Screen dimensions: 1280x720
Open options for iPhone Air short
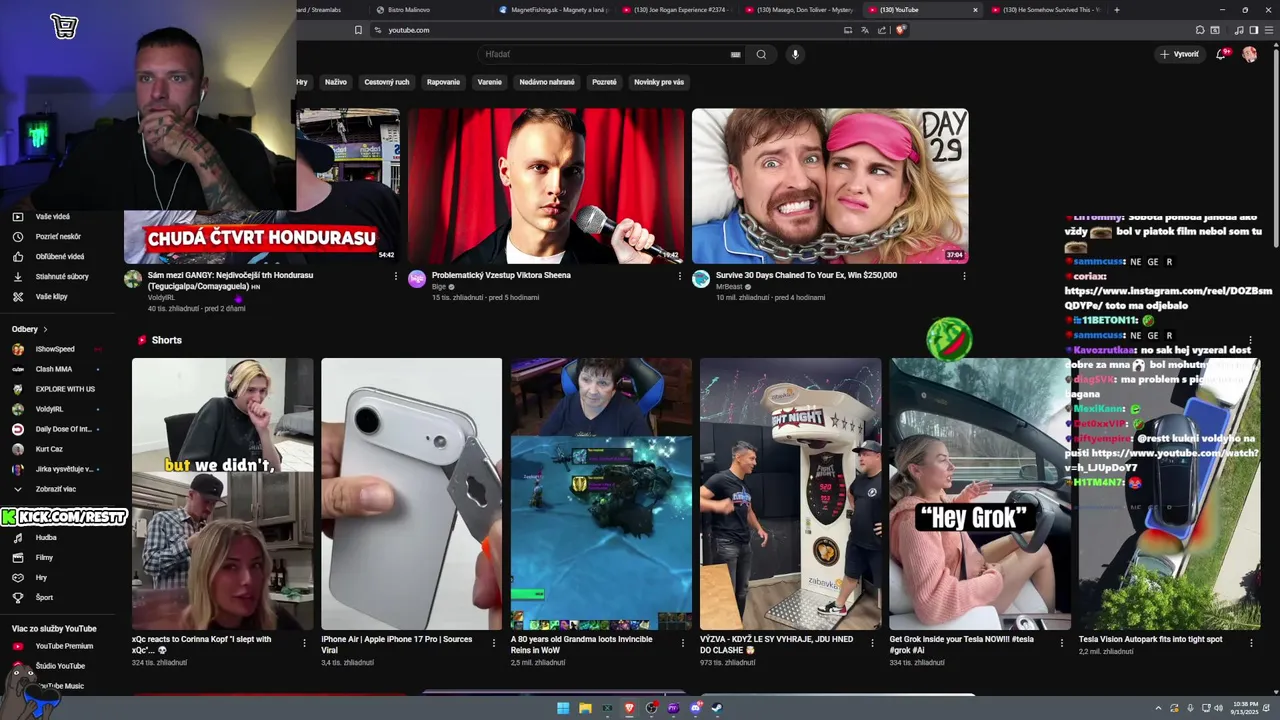click(x=494, y=643)
